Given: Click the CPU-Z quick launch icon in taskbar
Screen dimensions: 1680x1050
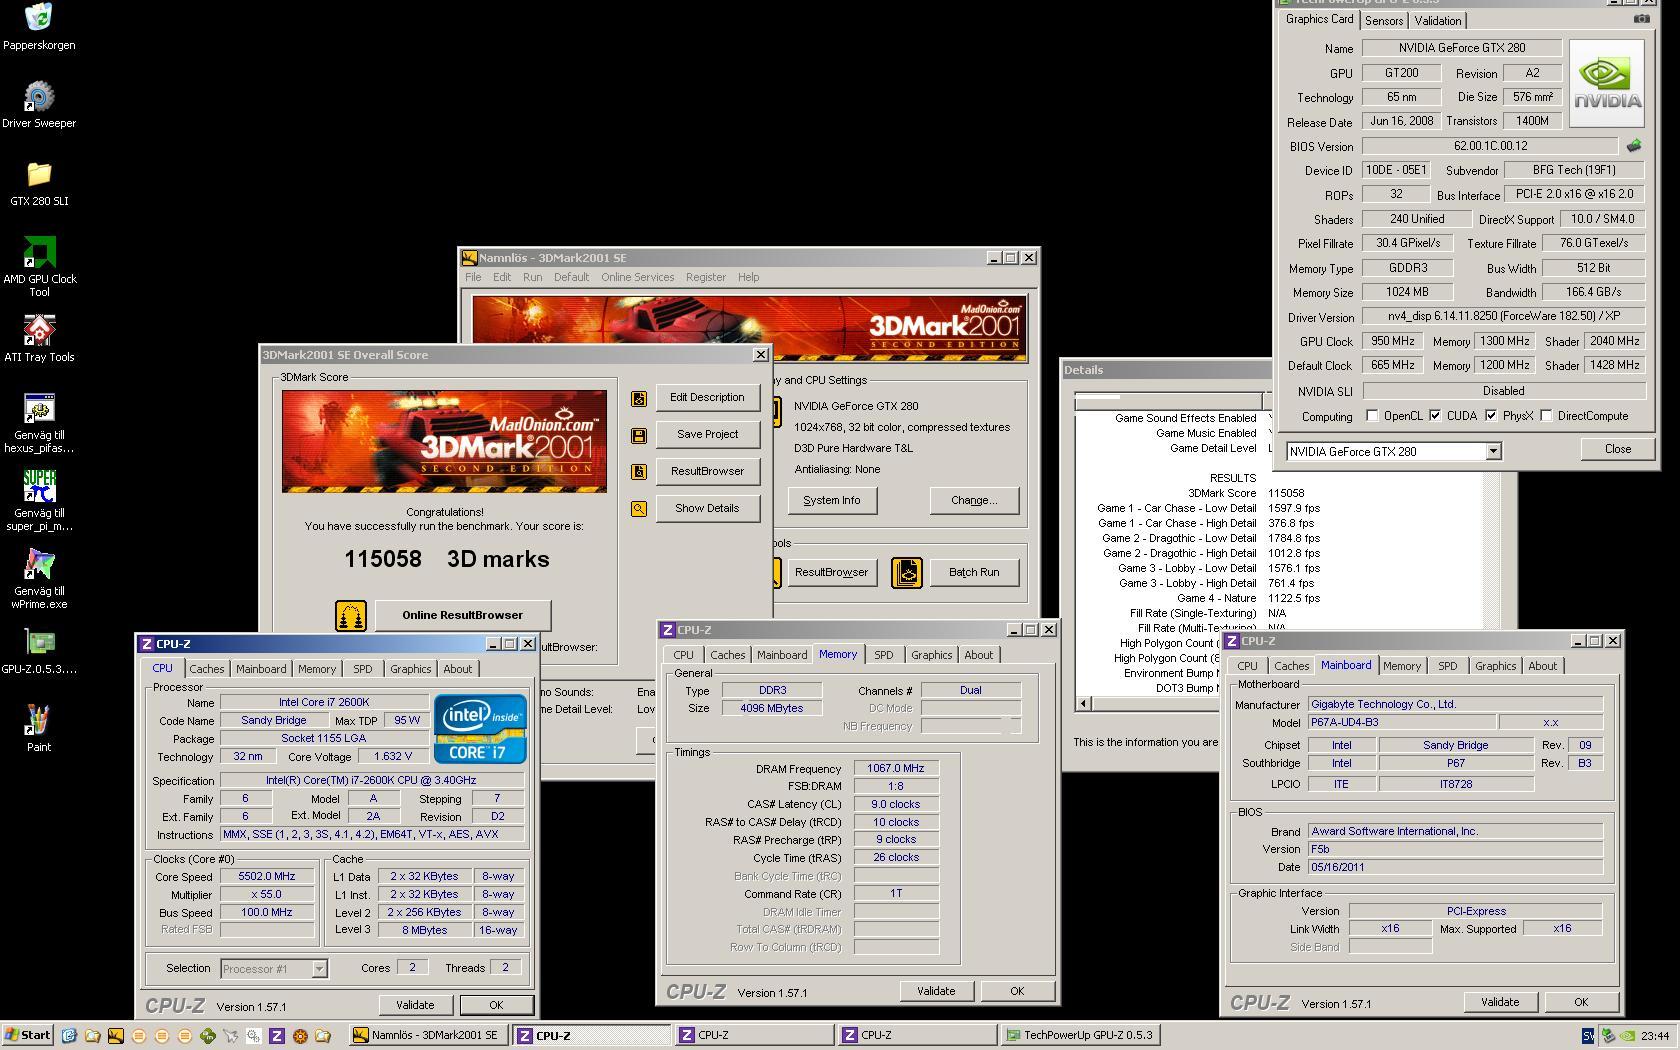Looking at the screenshot, I should click(x=277, y=1036).
